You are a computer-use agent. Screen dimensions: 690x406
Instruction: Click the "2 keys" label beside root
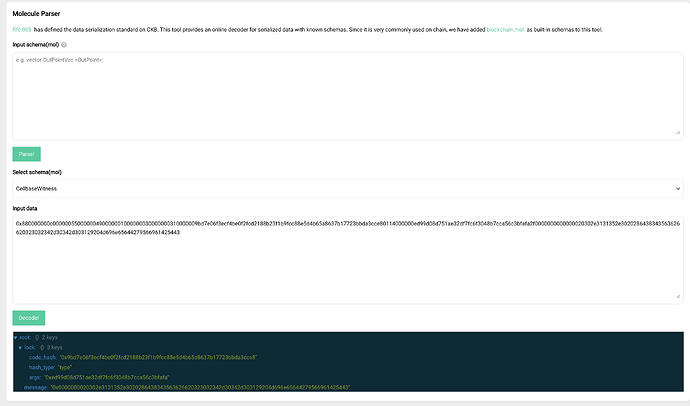[x=49, y=337]
